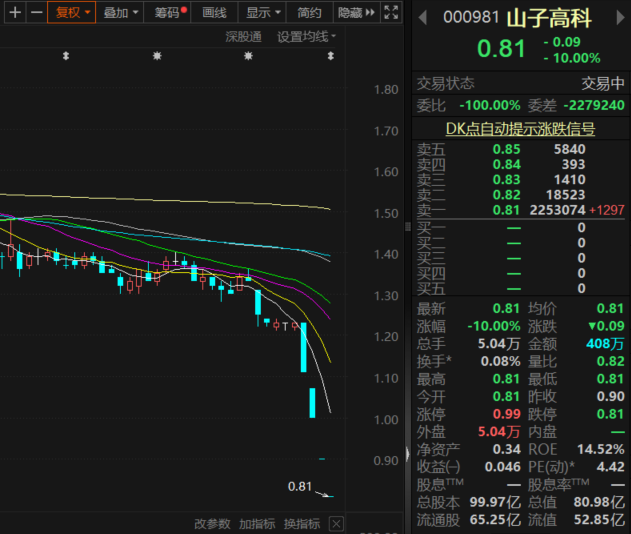Click 改参数 to change parameters
This screenshot has height=534, width=631.
click(212, 524)
